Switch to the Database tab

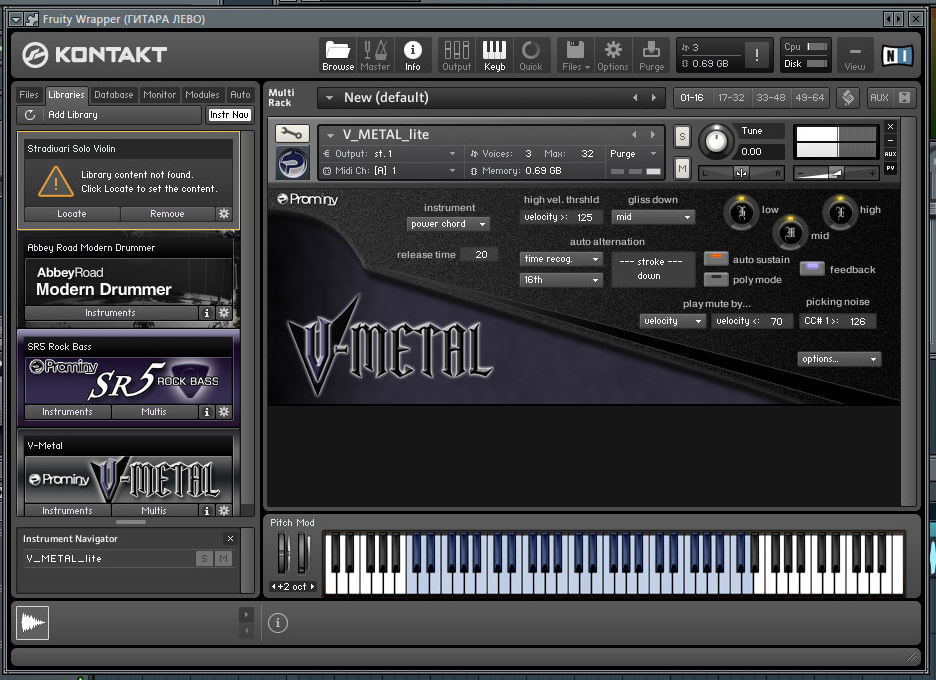point(114,95)
